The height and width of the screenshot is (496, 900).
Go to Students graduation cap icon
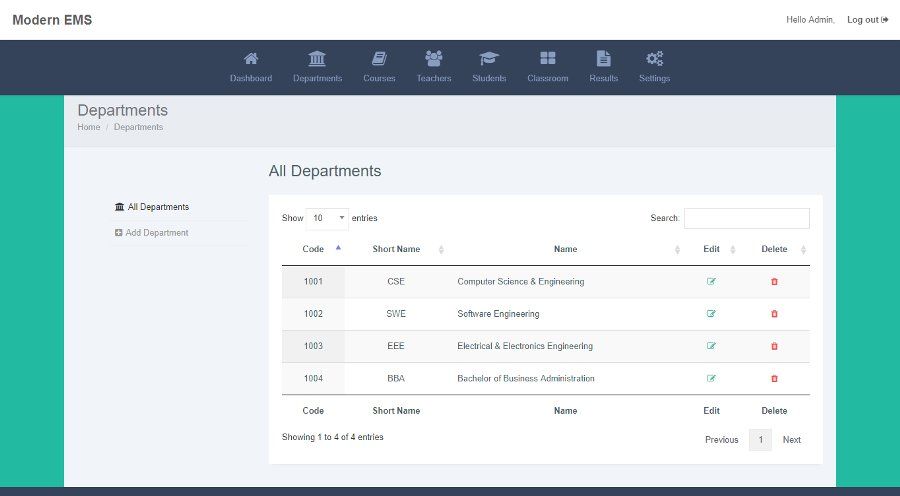489,59
